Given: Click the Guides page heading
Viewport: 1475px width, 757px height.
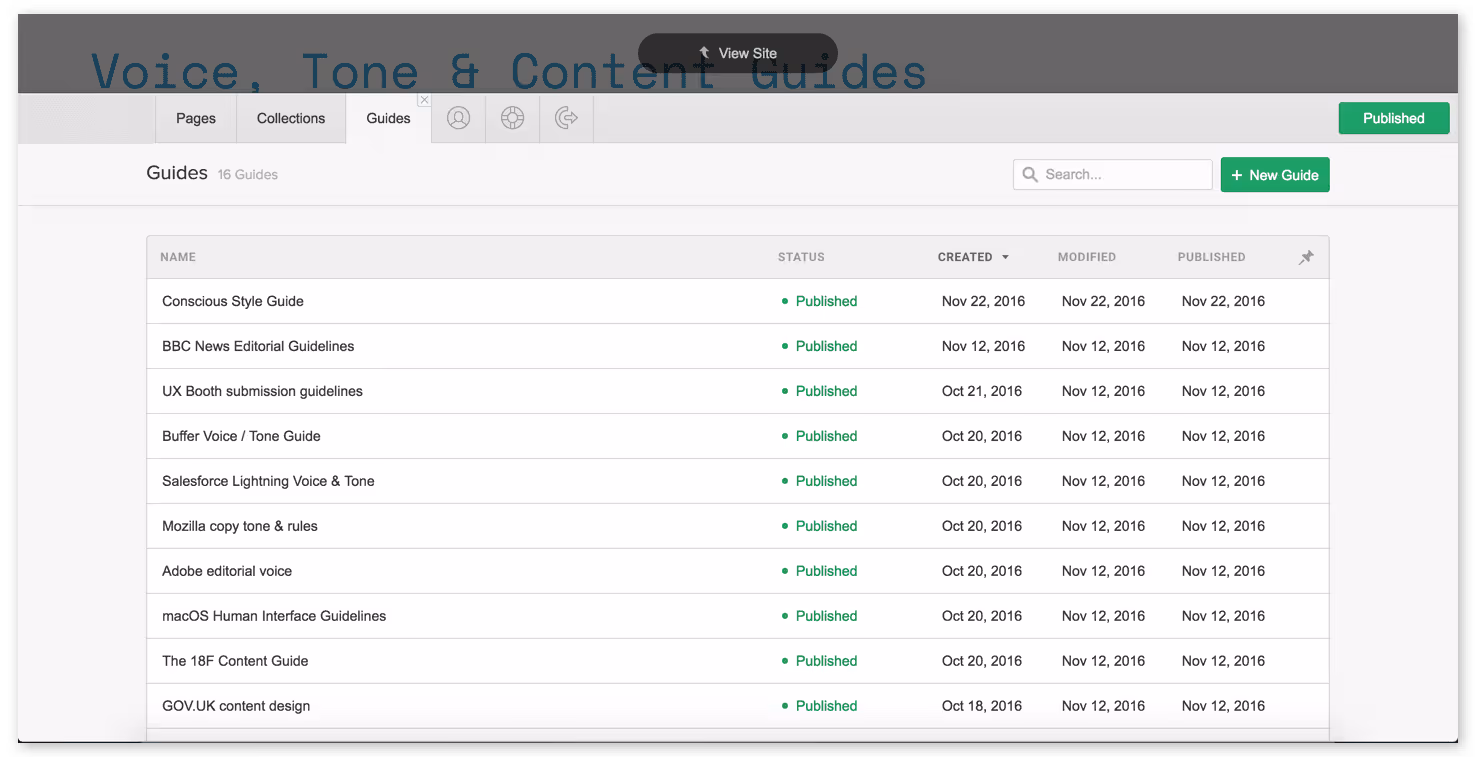Looking at the screenshot, I should point(177,173).
